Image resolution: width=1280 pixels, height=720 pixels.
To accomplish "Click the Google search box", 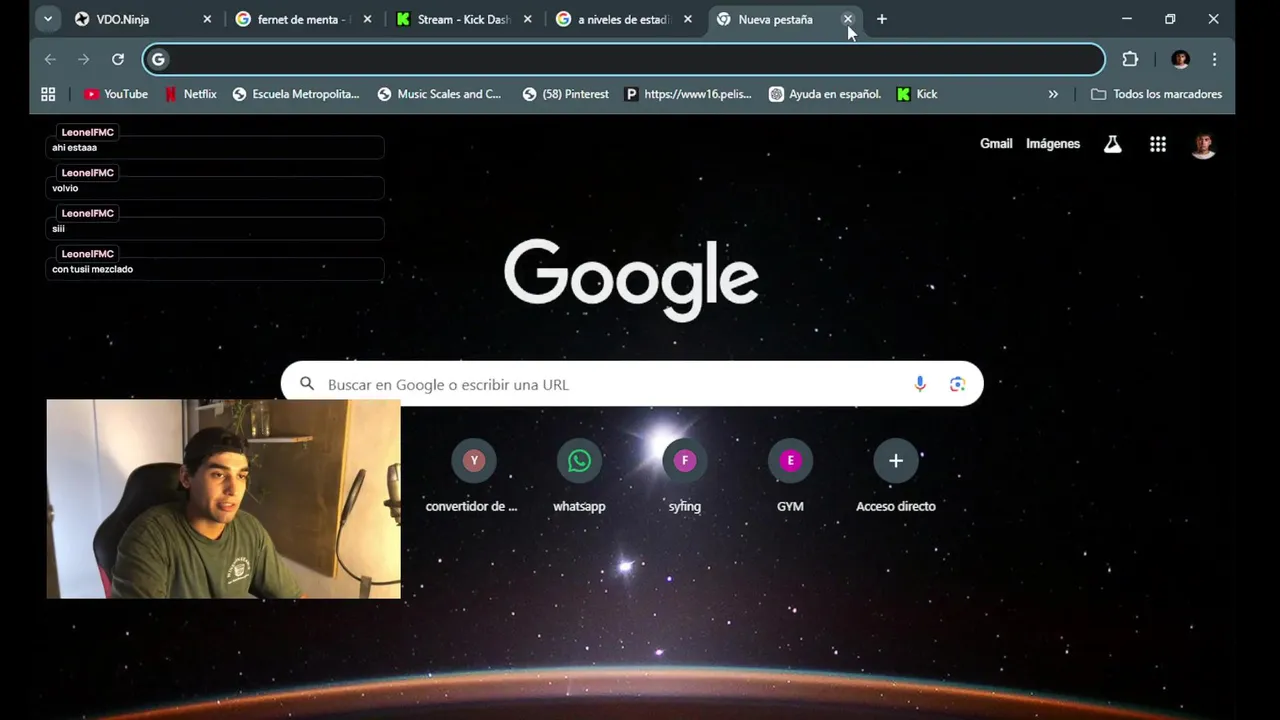I will tap(632, 384).
